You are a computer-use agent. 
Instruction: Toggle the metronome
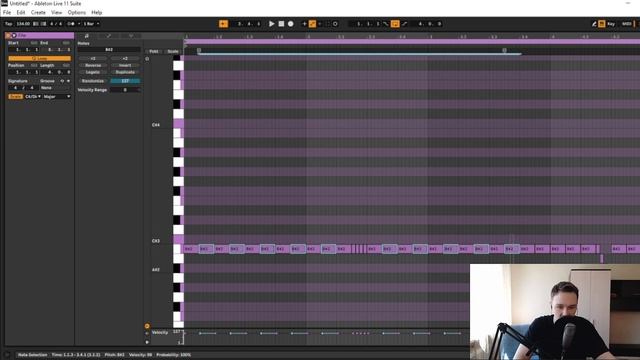(x=71, y=24)
